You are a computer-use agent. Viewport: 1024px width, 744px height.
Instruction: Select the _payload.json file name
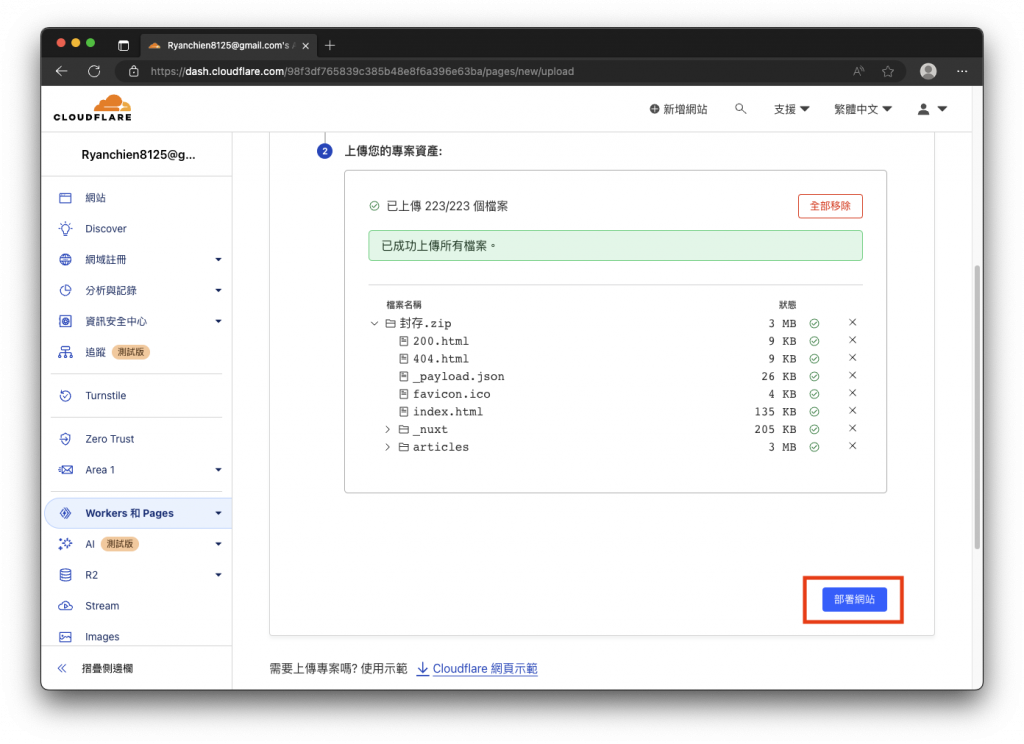[x=458, y=376]
